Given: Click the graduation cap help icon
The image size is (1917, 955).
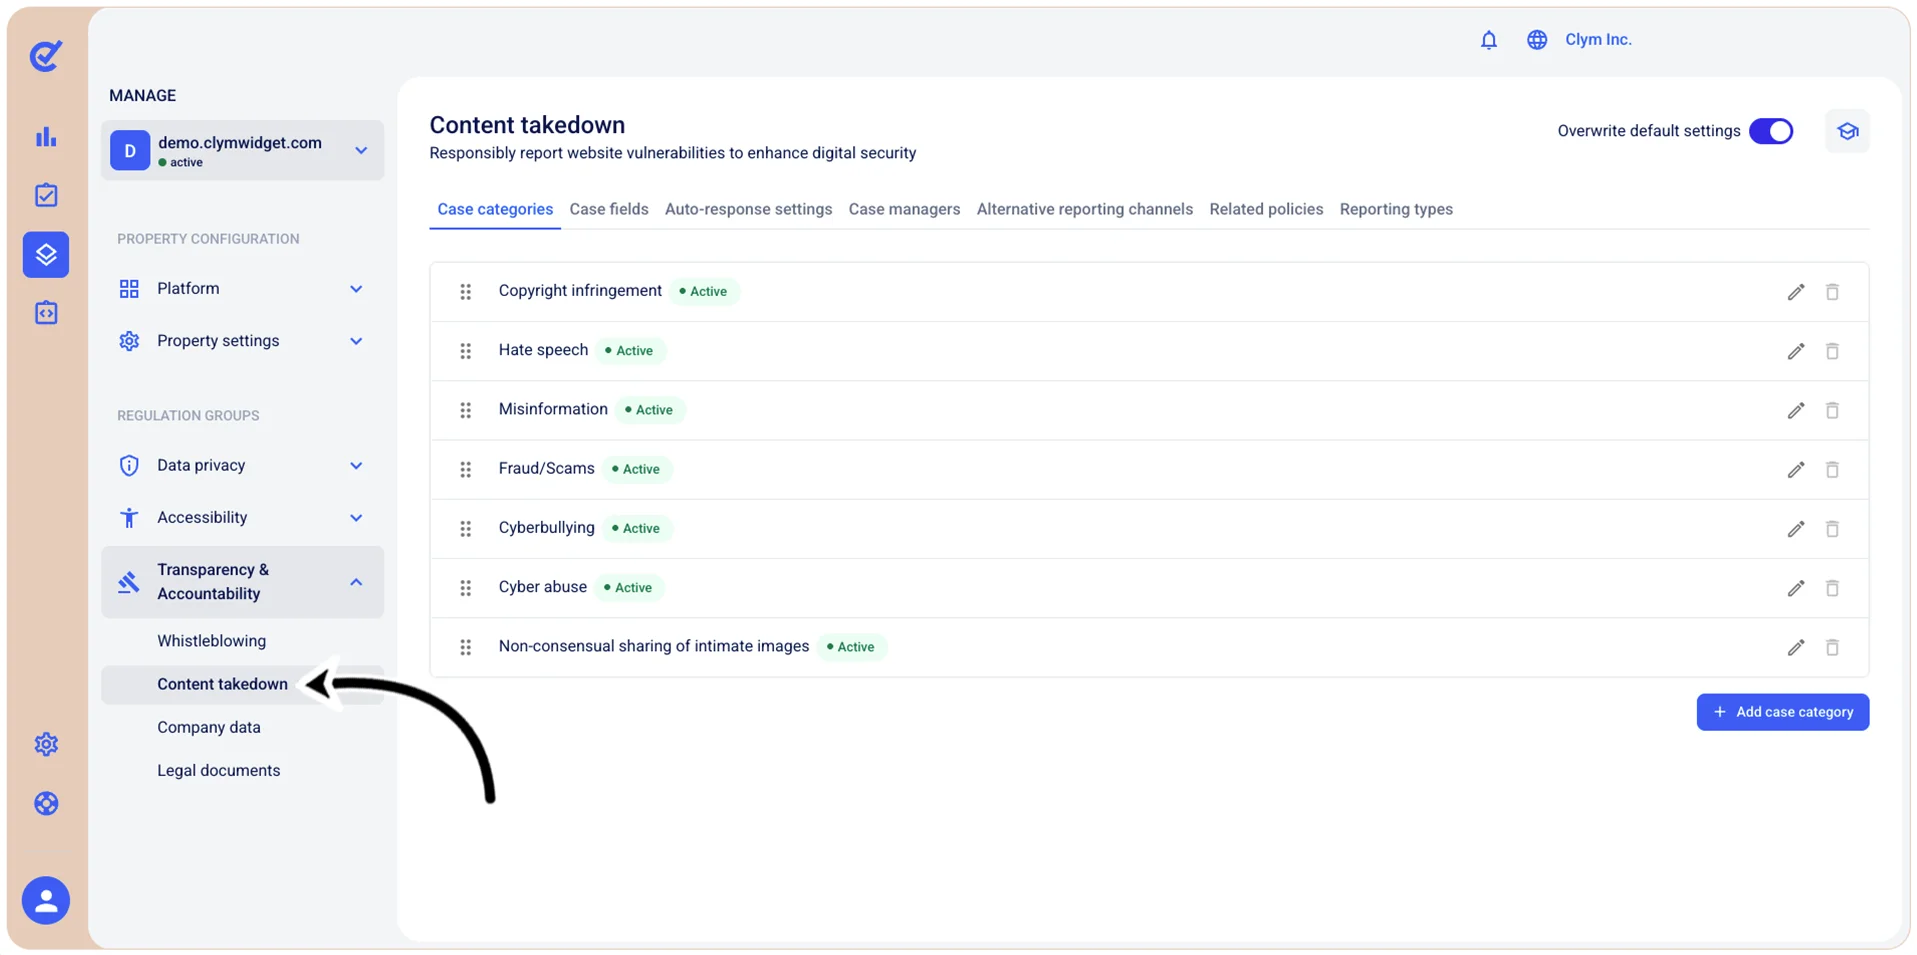Looking at the screenshot, I should pos(1846,131).
